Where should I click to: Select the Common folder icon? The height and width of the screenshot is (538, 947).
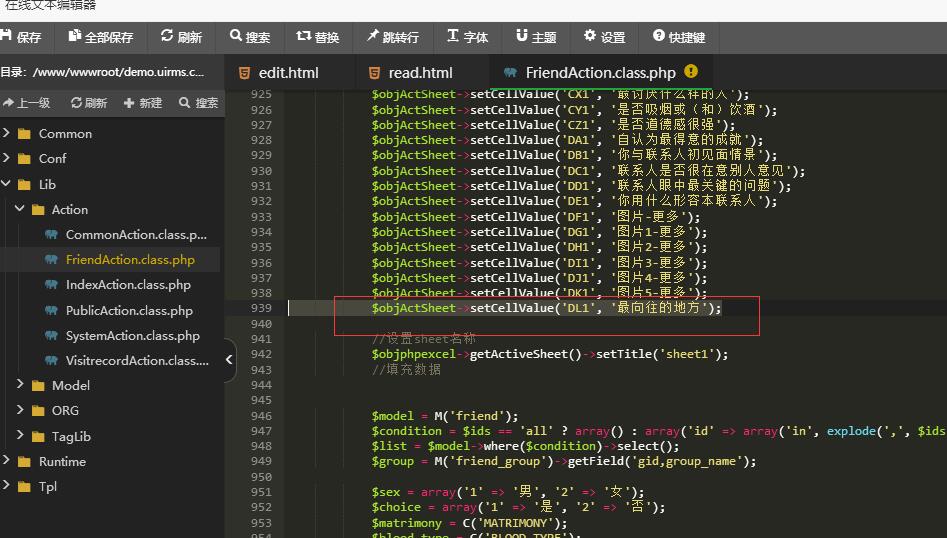(x=24, y=134)
